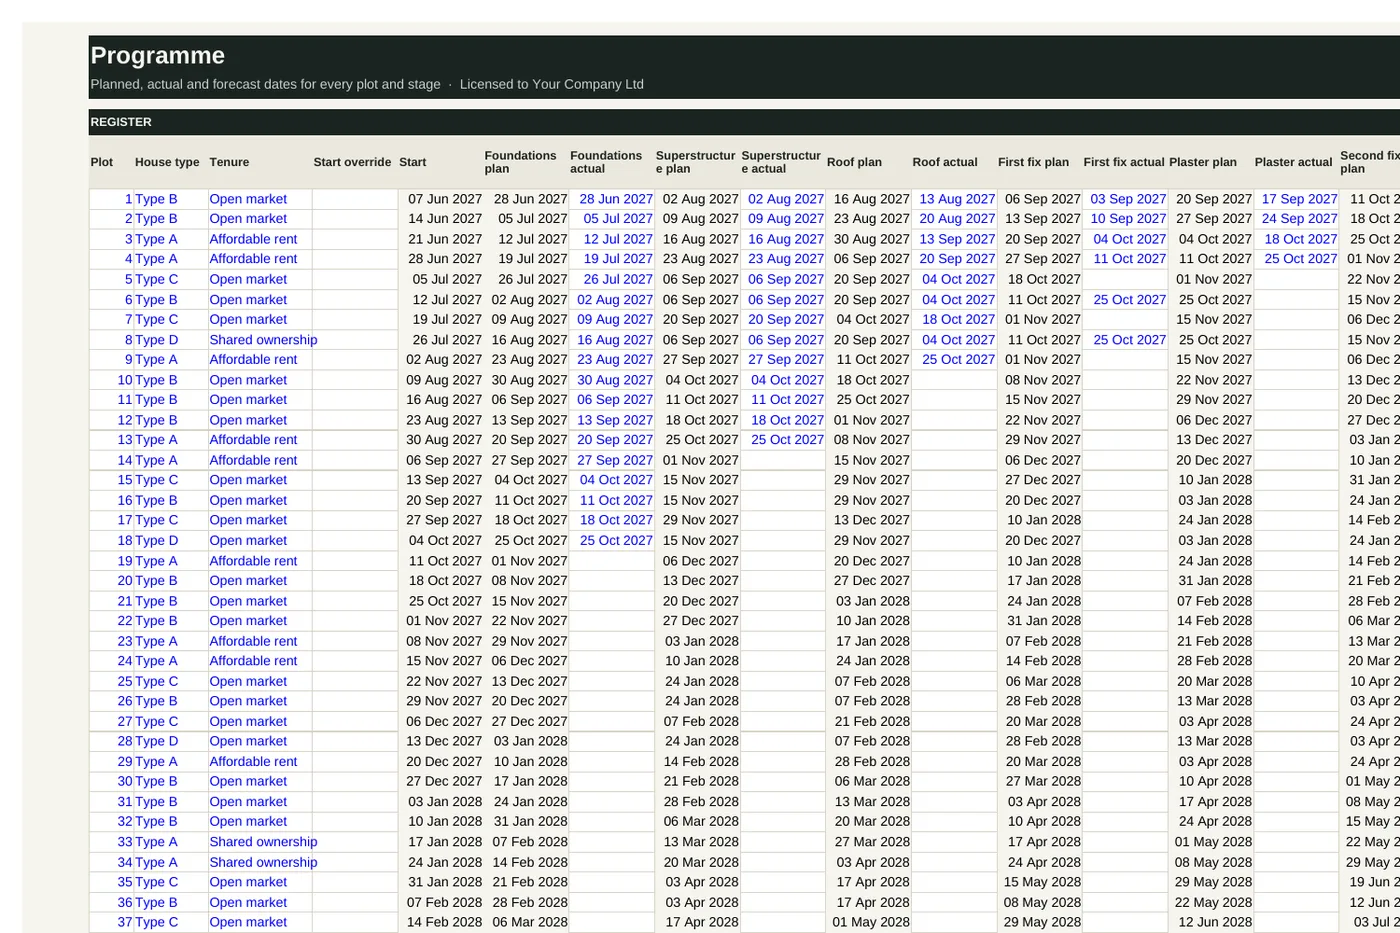Viewport: 1400px width, 933px height.
Task: Click Roof actual 13 Aug 2027
Action: click(957, 199)
